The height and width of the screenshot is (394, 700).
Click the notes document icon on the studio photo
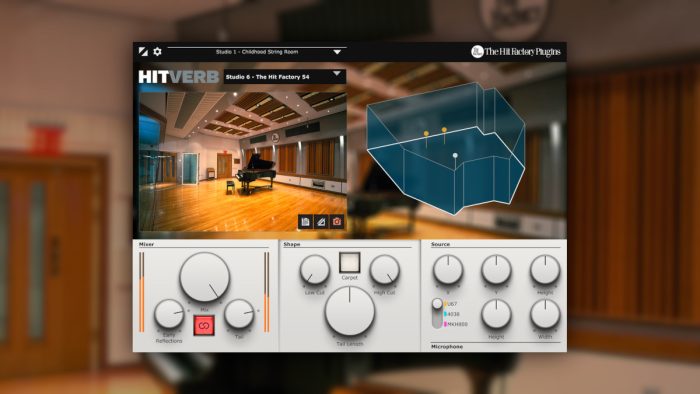pyautogui.click(x=305, y=221)
